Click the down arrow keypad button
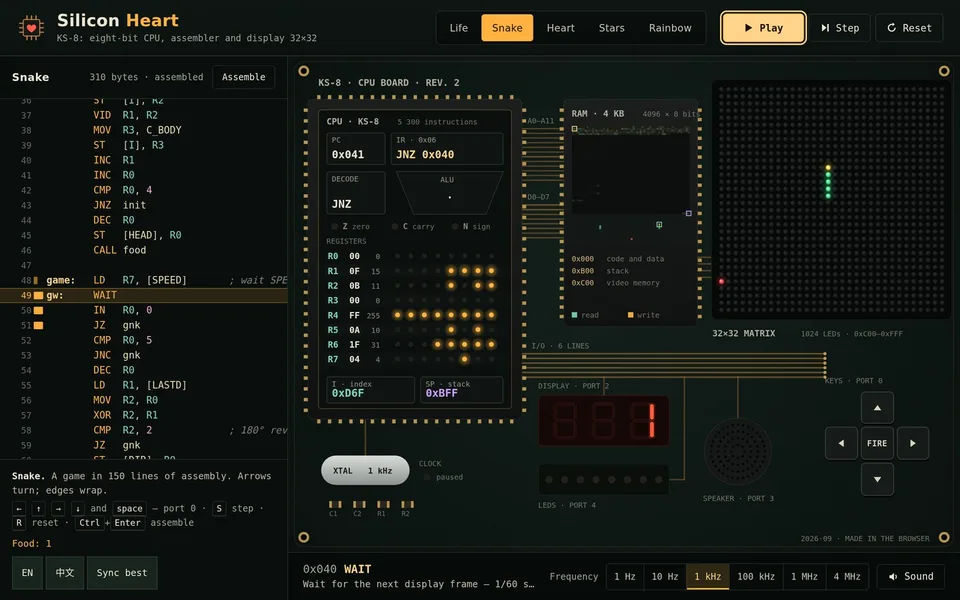This screenshot has height=600, width=960. pos(877,479)
